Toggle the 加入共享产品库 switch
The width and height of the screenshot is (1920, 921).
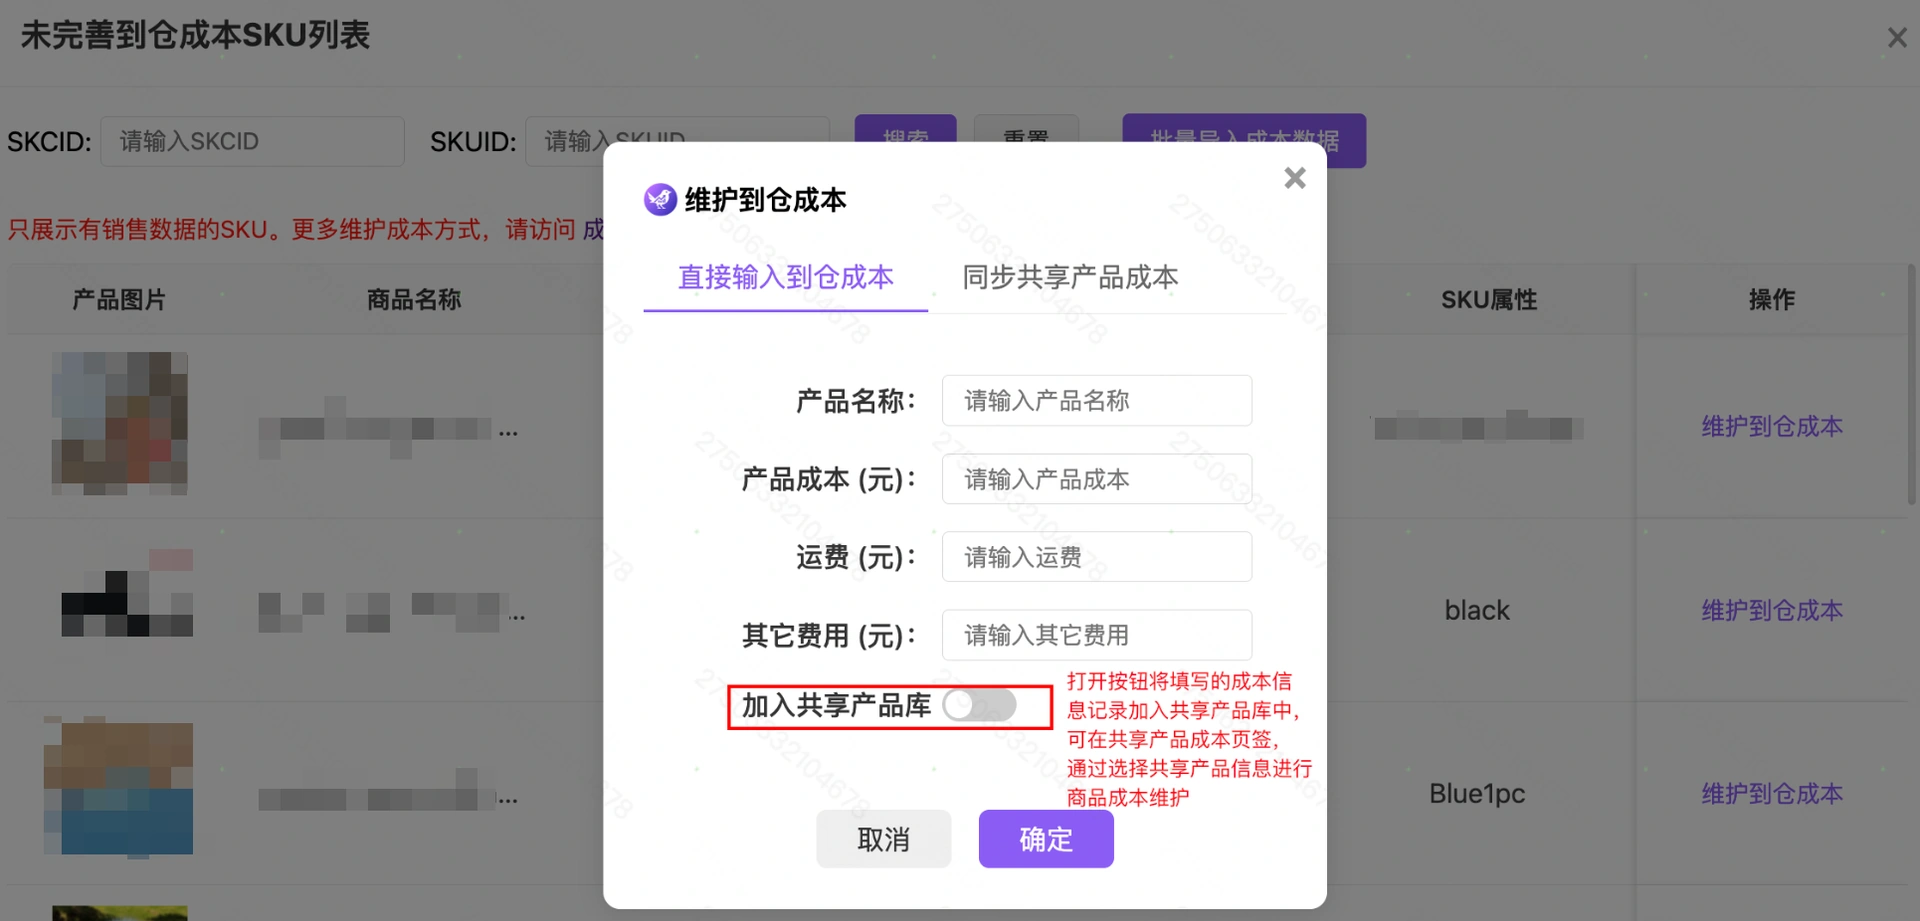980,705
